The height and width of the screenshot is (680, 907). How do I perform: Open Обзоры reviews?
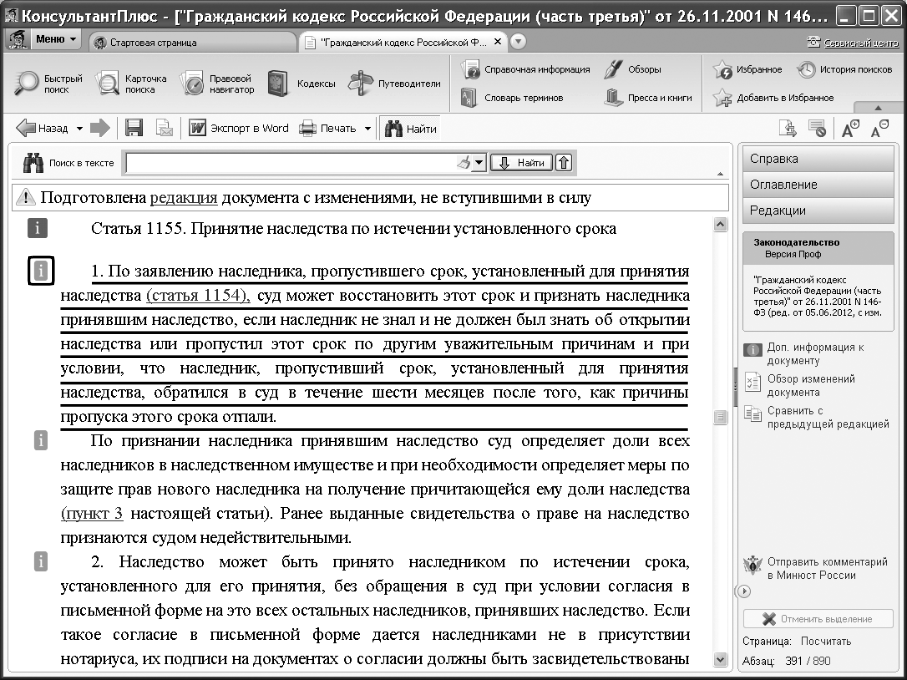(633, 69)
